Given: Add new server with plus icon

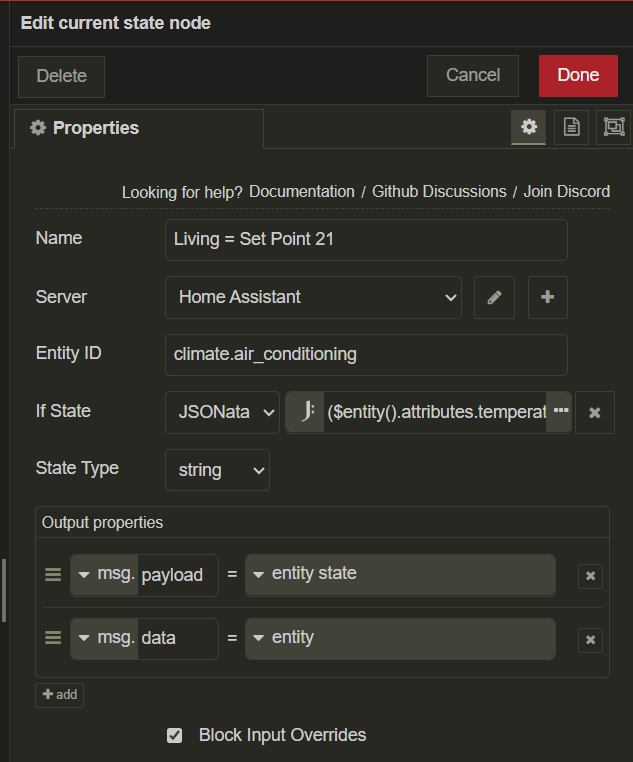Looking at the screenshot, I should click(x=547, y=297).
